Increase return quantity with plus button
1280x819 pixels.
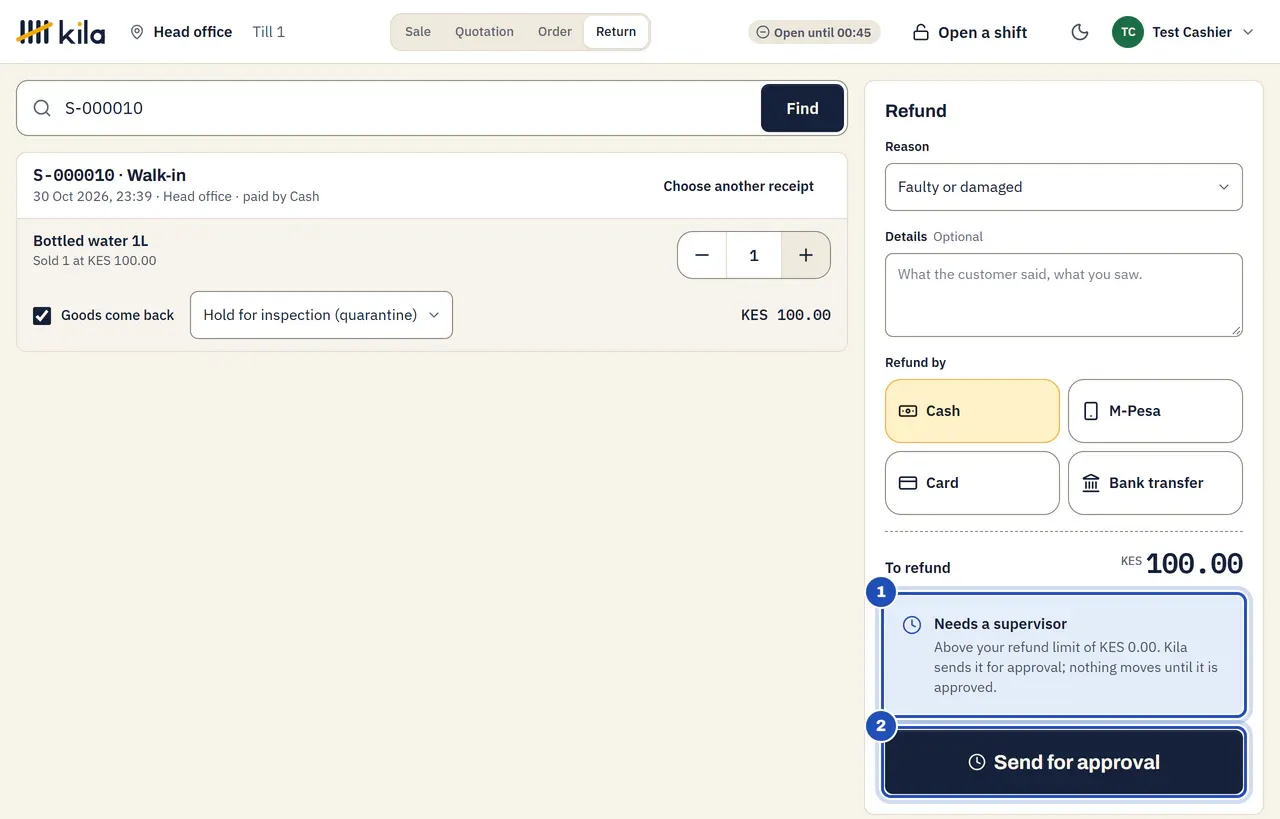click(x=805, y=255)
